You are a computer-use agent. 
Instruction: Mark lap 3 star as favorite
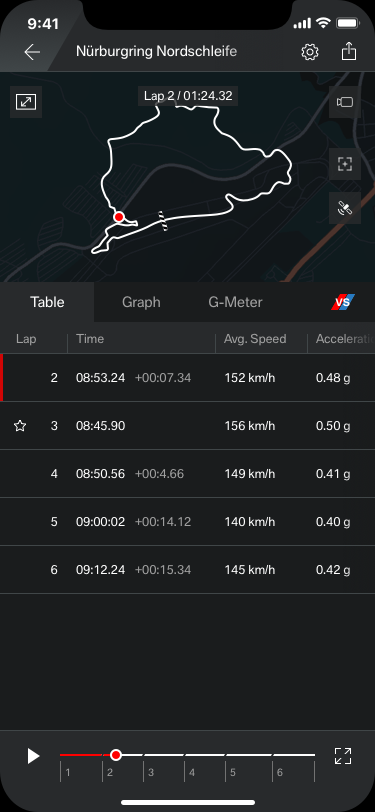pos(20,426)
